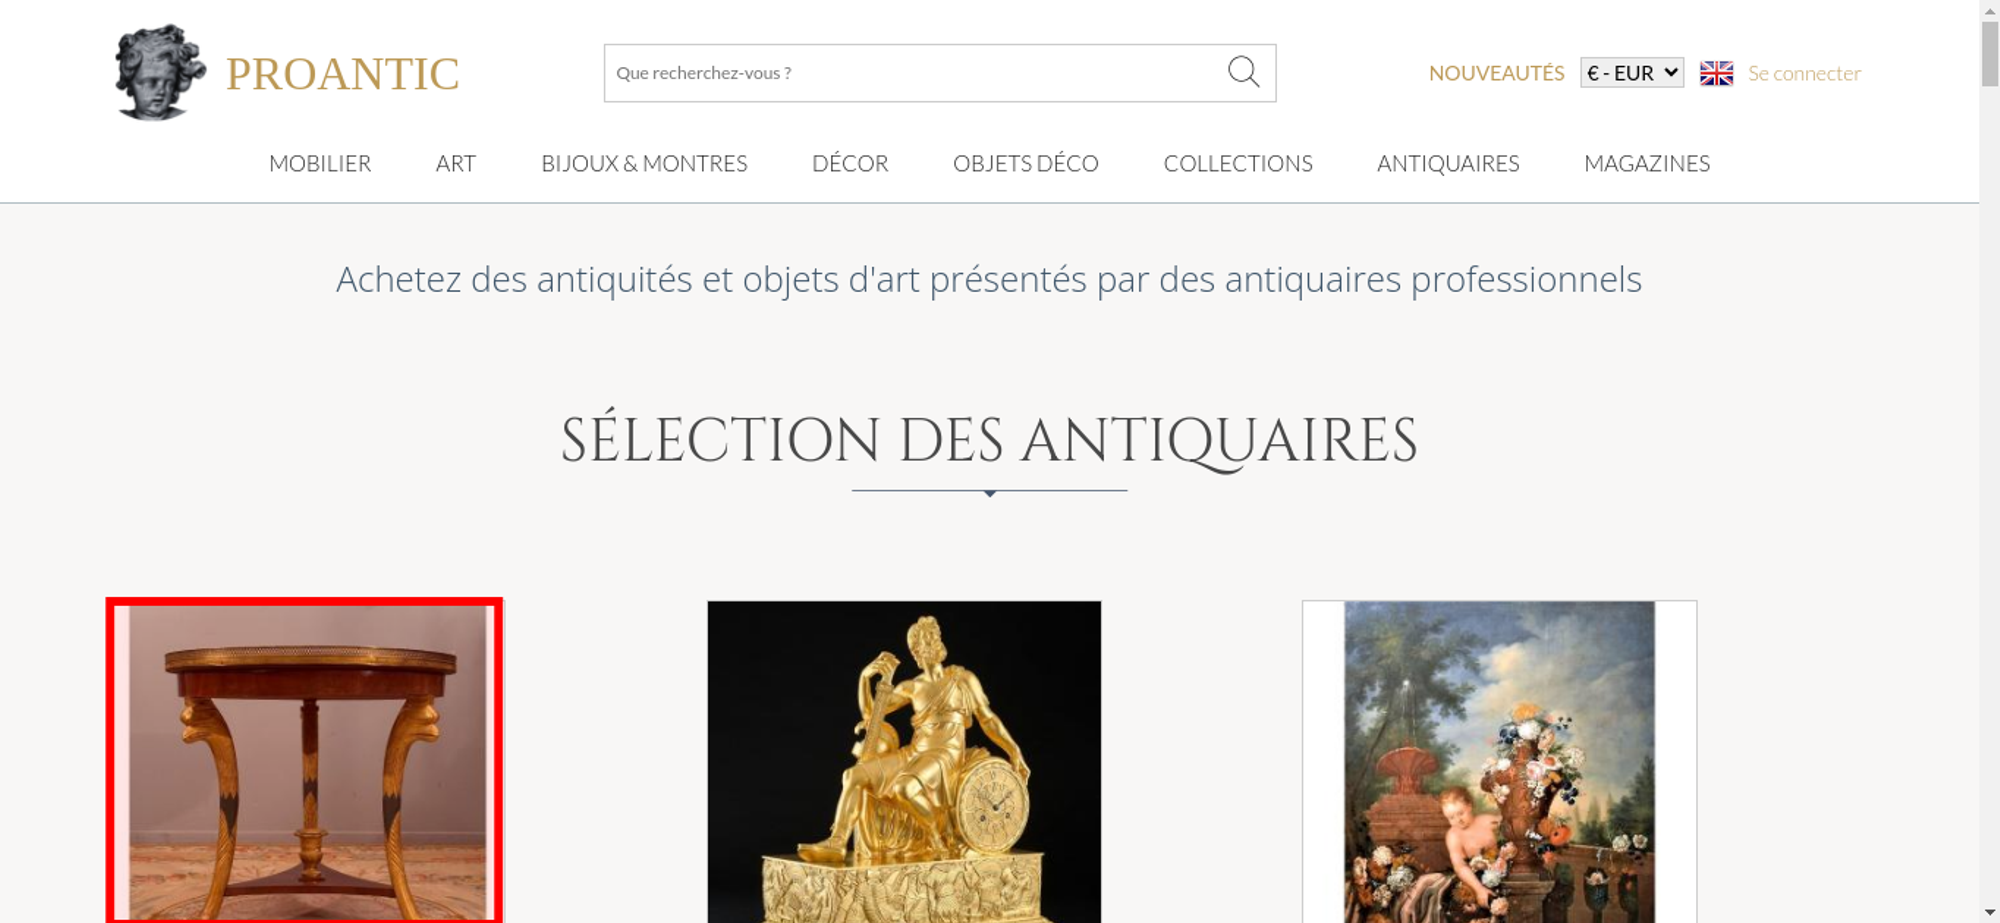2000x923 pixels.
Task: Click the UK flag language icon
Action: tap(1716, 73)
